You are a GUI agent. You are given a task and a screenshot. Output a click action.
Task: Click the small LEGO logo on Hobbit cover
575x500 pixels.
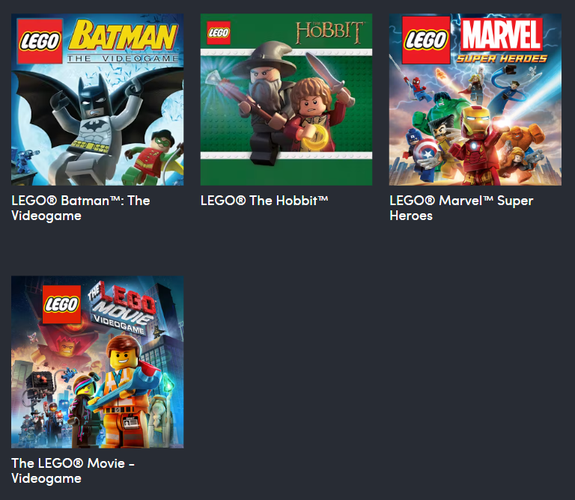(x=219, y=33)
